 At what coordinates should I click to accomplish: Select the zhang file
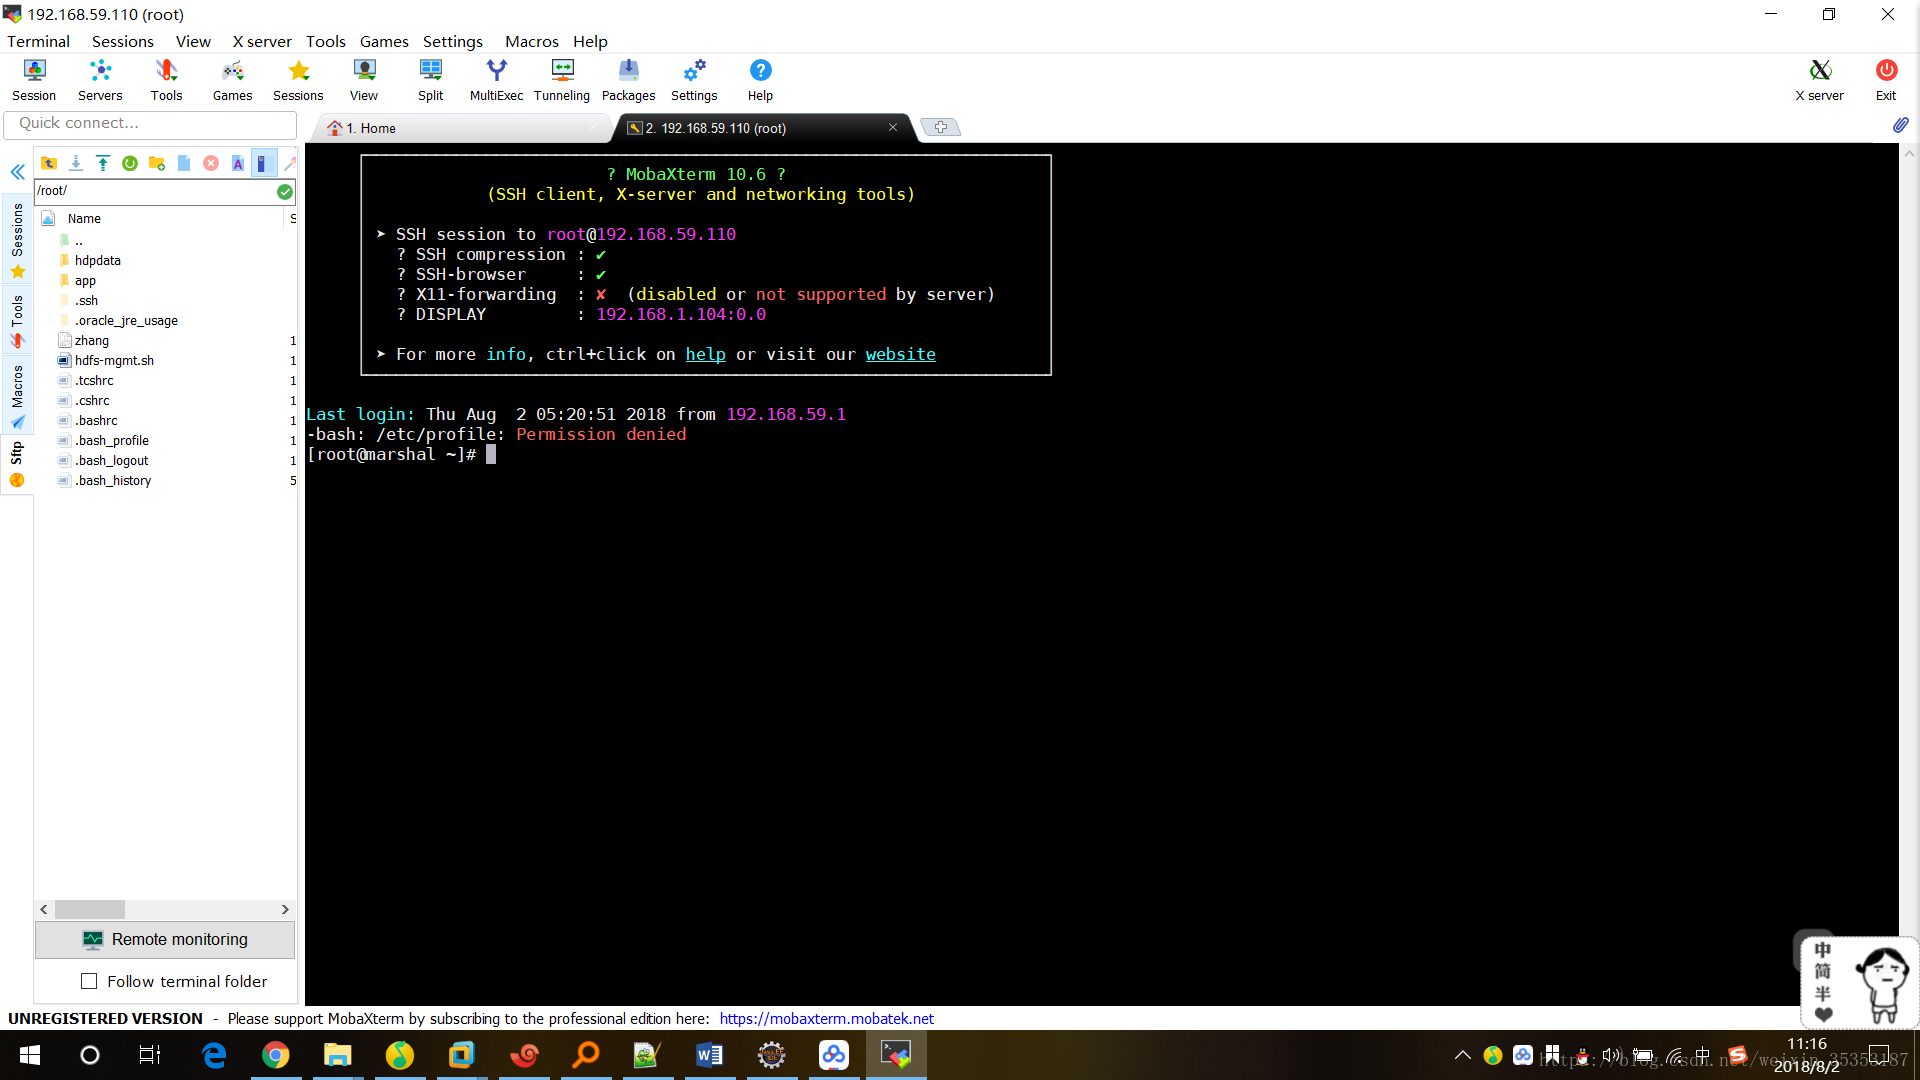91,340
